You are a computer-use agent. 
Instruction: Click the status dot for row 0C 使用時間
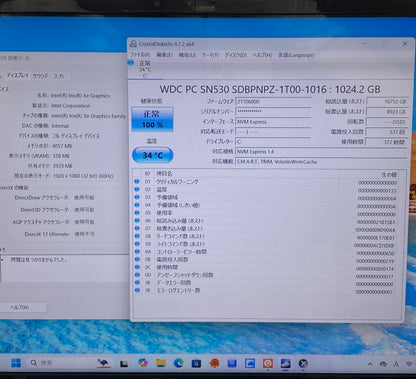(x=137, y=267)
